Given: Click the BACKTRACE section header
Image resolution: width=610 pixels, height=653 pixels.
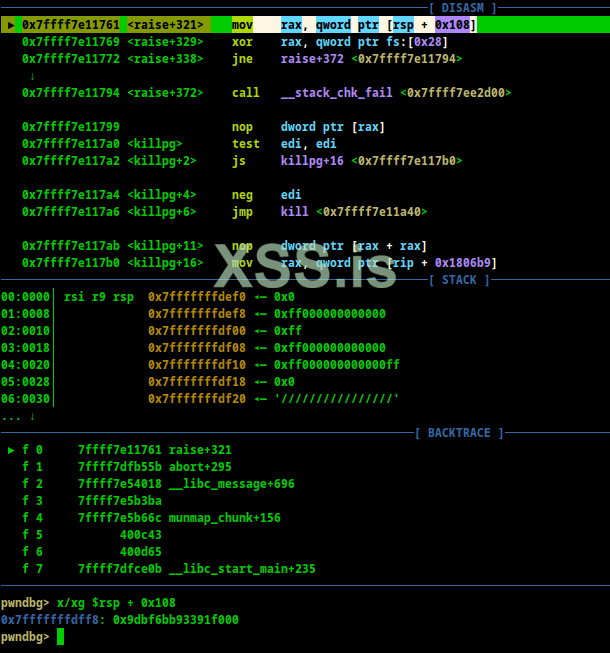Looking at the screenshot, I should click(x=459, y=433).
